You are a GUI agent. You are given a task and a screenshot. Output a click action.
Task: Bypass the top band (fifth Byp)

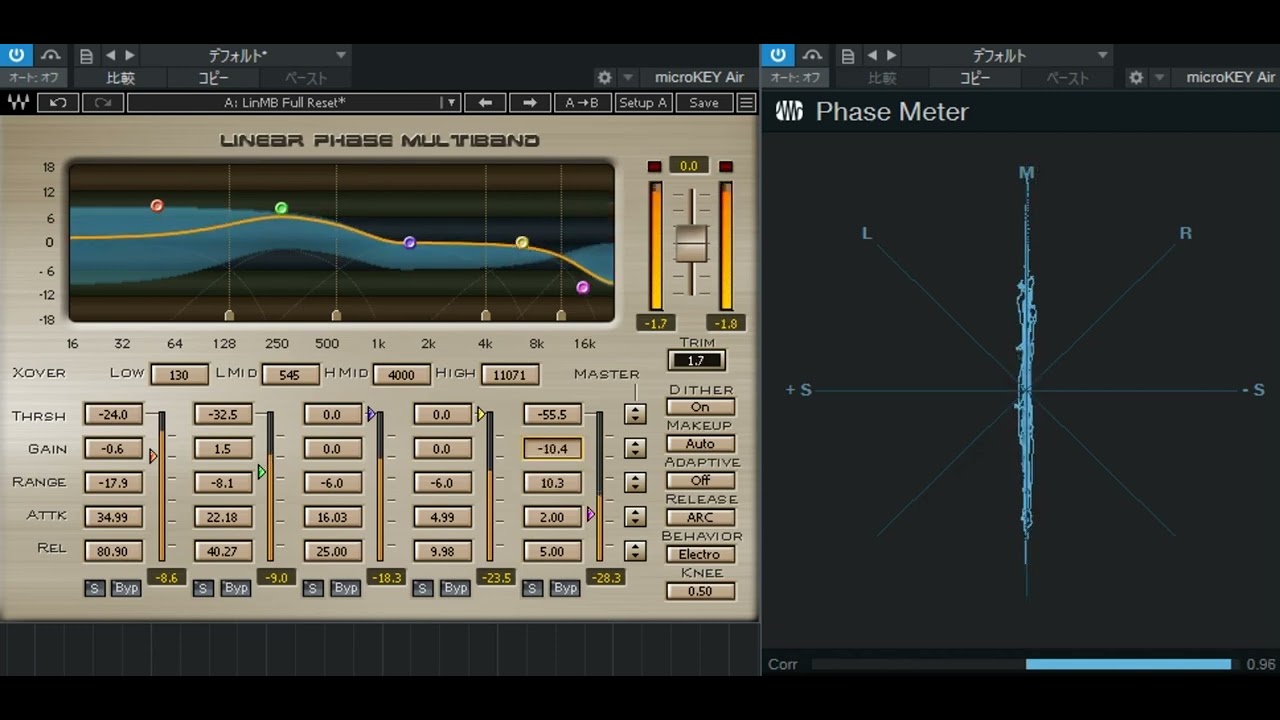[x=566, y=588]
